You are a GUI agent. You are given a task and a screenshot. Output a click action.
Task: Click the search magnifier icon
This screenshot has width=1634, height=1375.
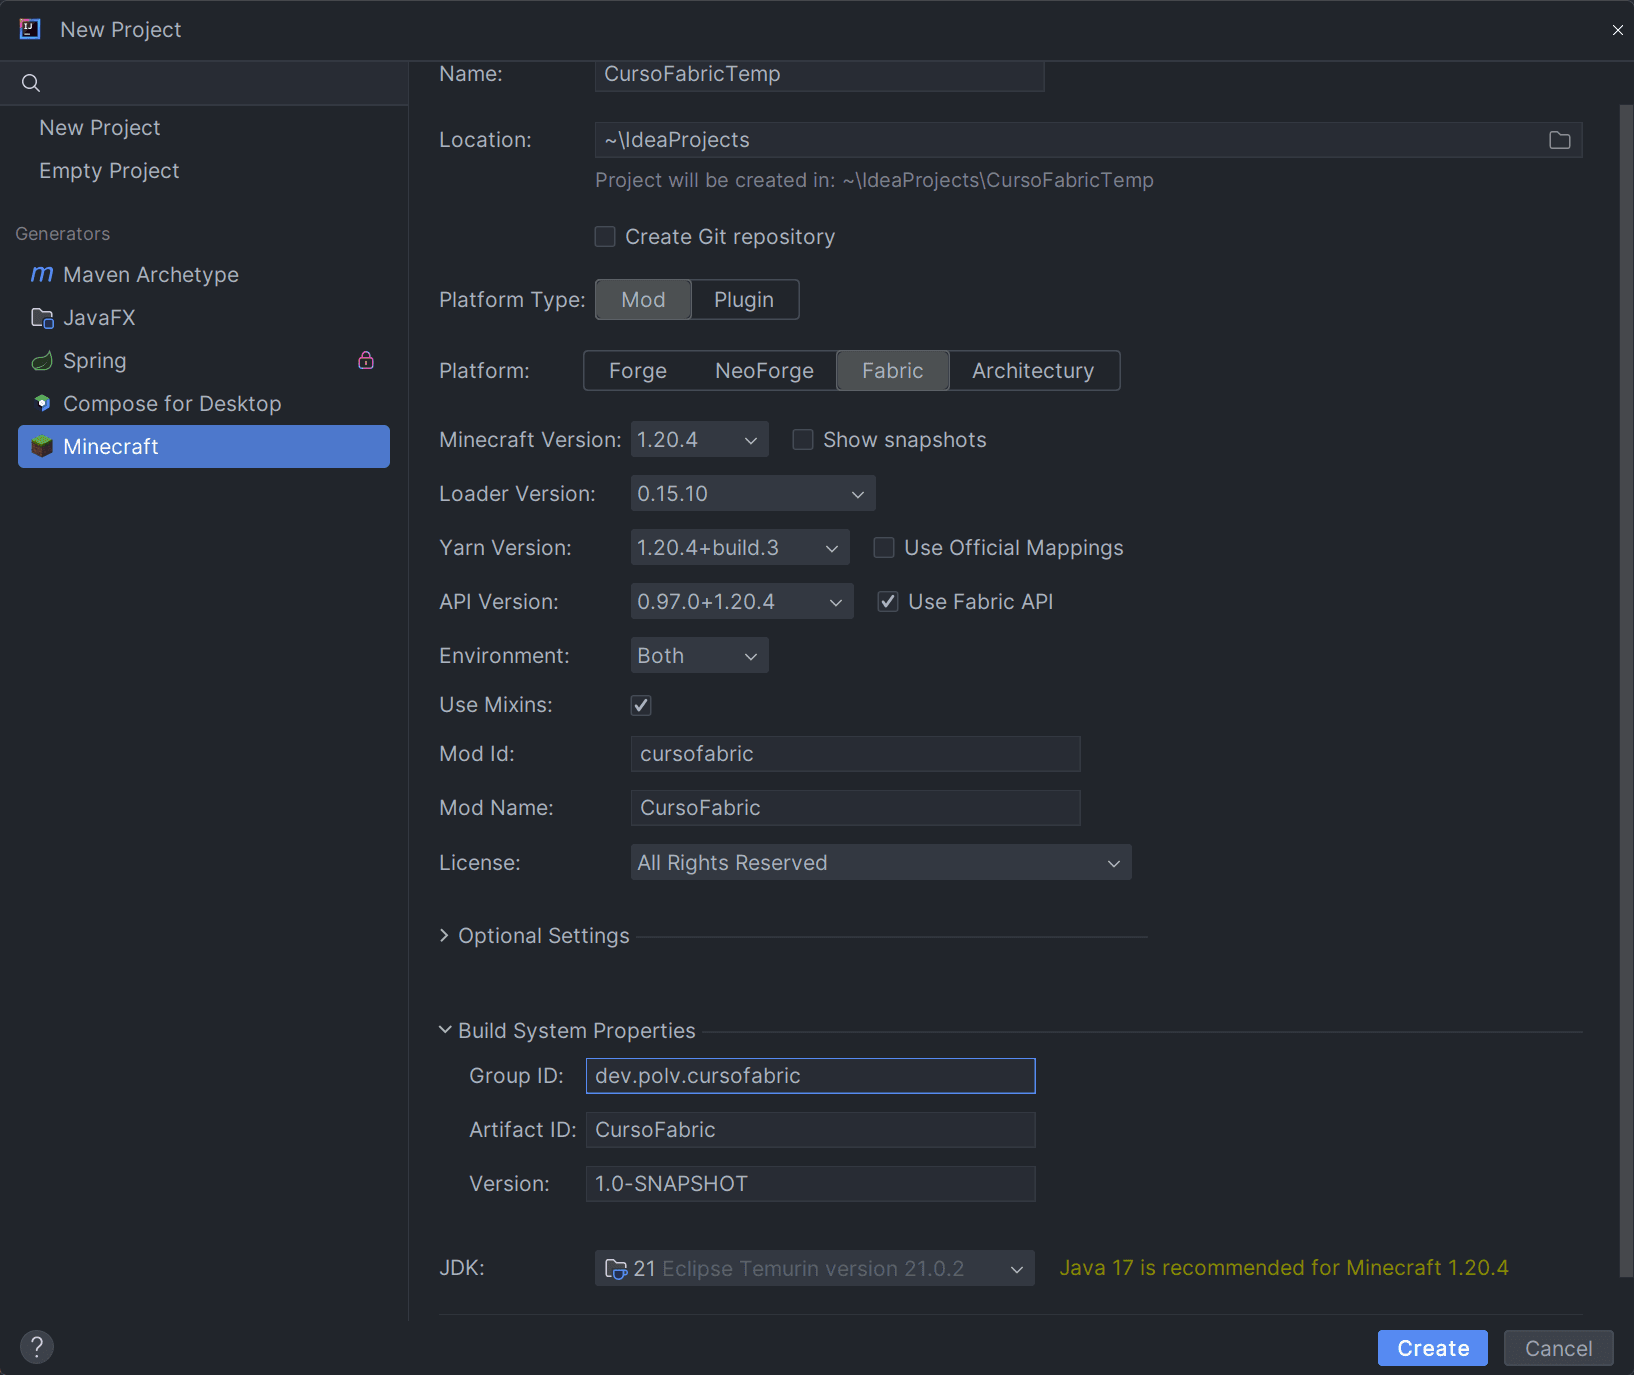pyautogui.click(x=31, y=83)
